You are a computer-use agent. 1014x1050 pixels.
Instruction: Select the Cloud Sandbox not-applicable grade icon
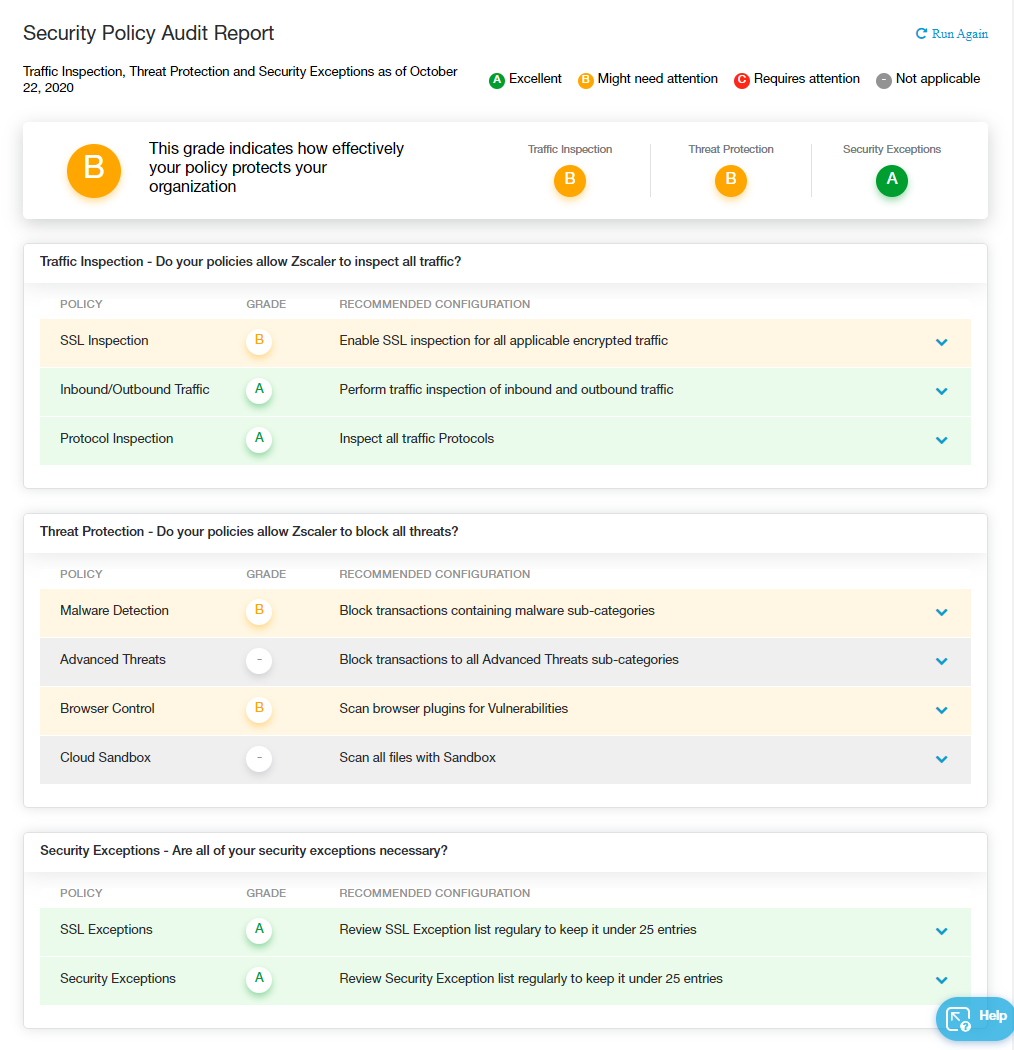click(259, 758)
